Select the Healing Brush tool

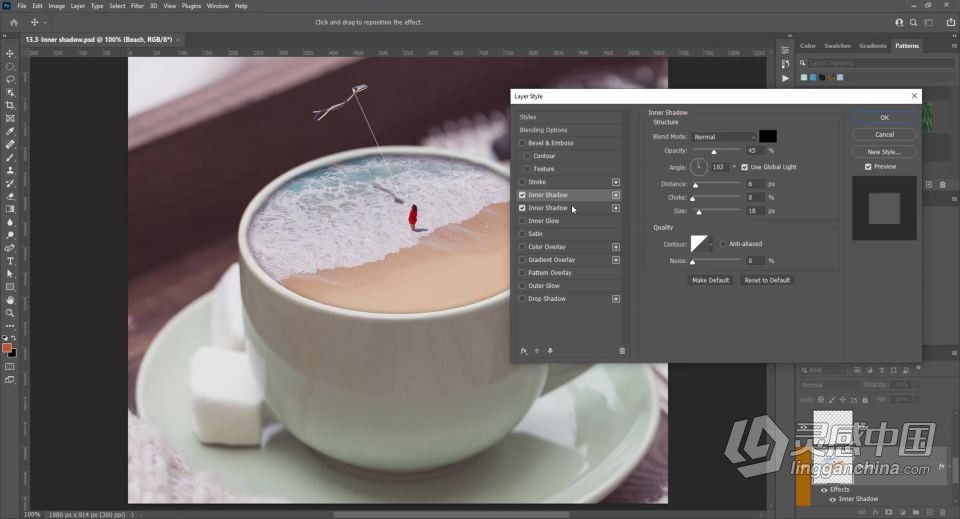point(10,144)
